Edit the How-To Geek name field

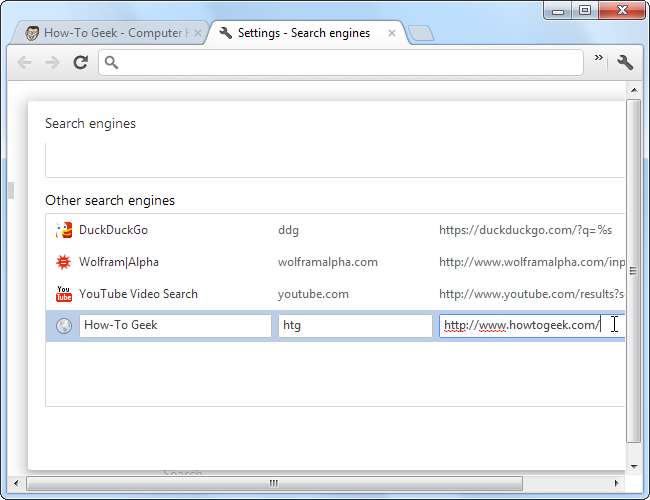[175, 325]
